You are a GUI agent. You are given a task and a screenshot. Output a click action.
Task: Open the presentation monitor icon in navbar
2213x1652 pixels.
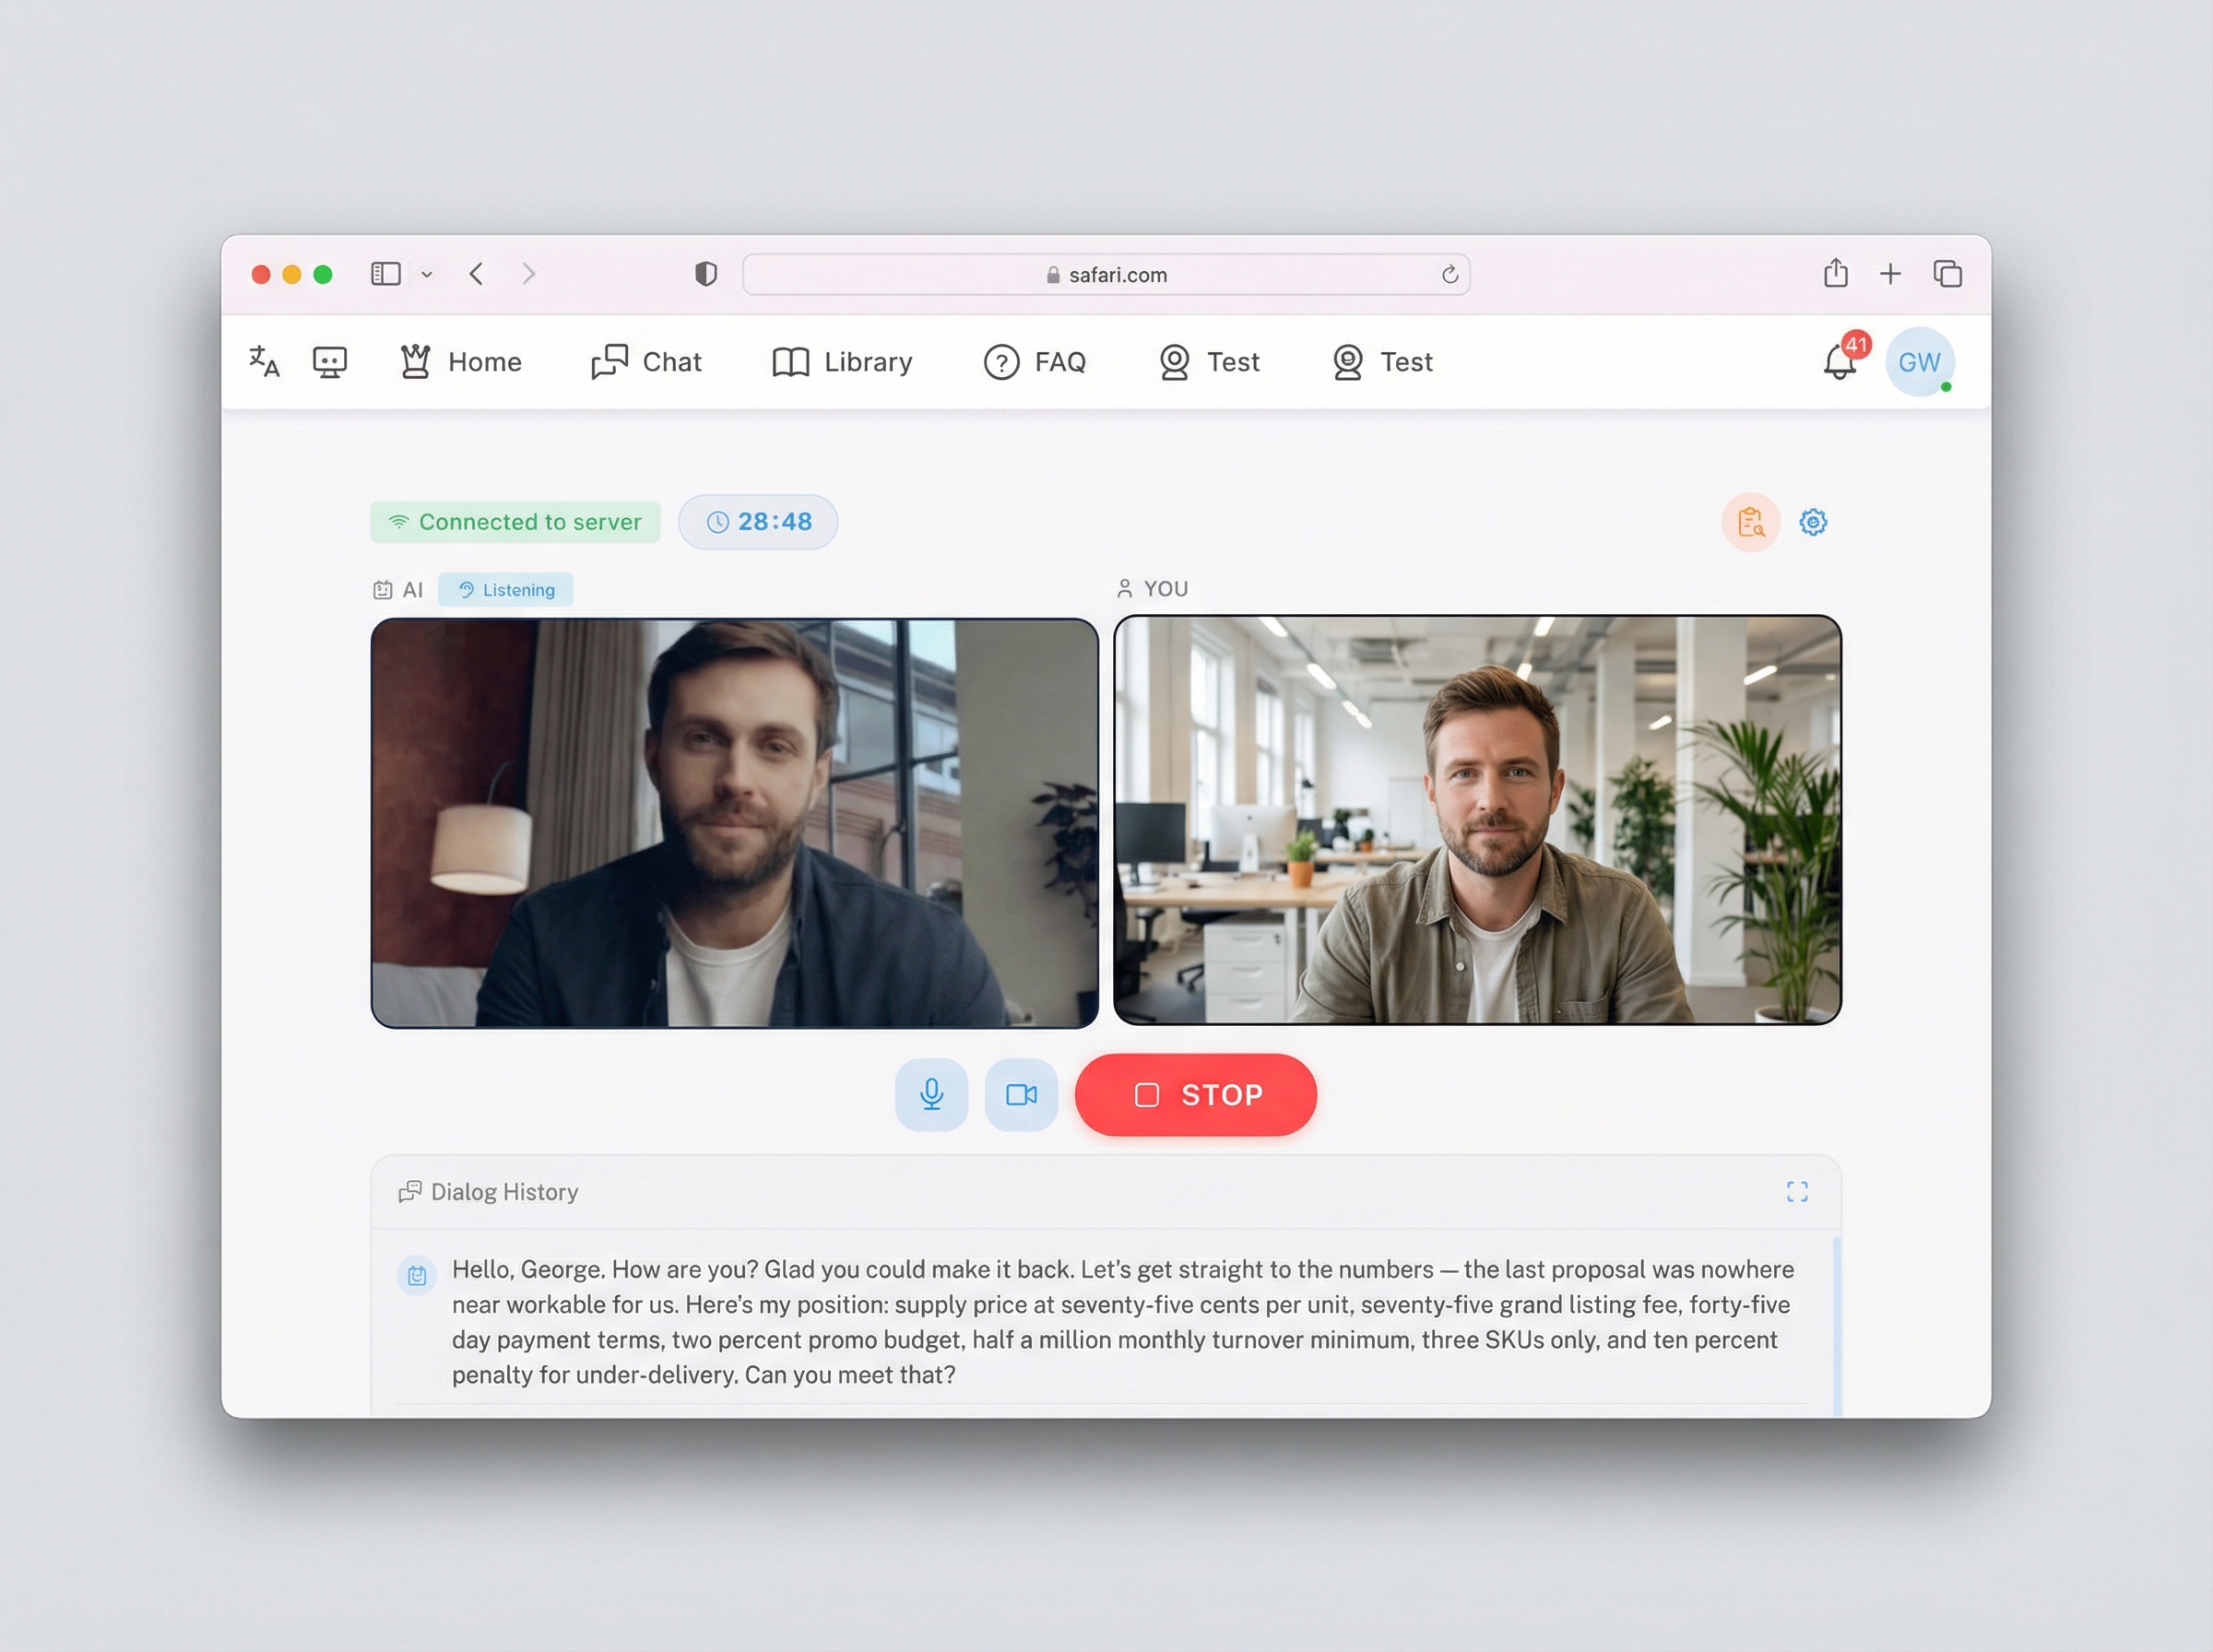pos(330,362)
